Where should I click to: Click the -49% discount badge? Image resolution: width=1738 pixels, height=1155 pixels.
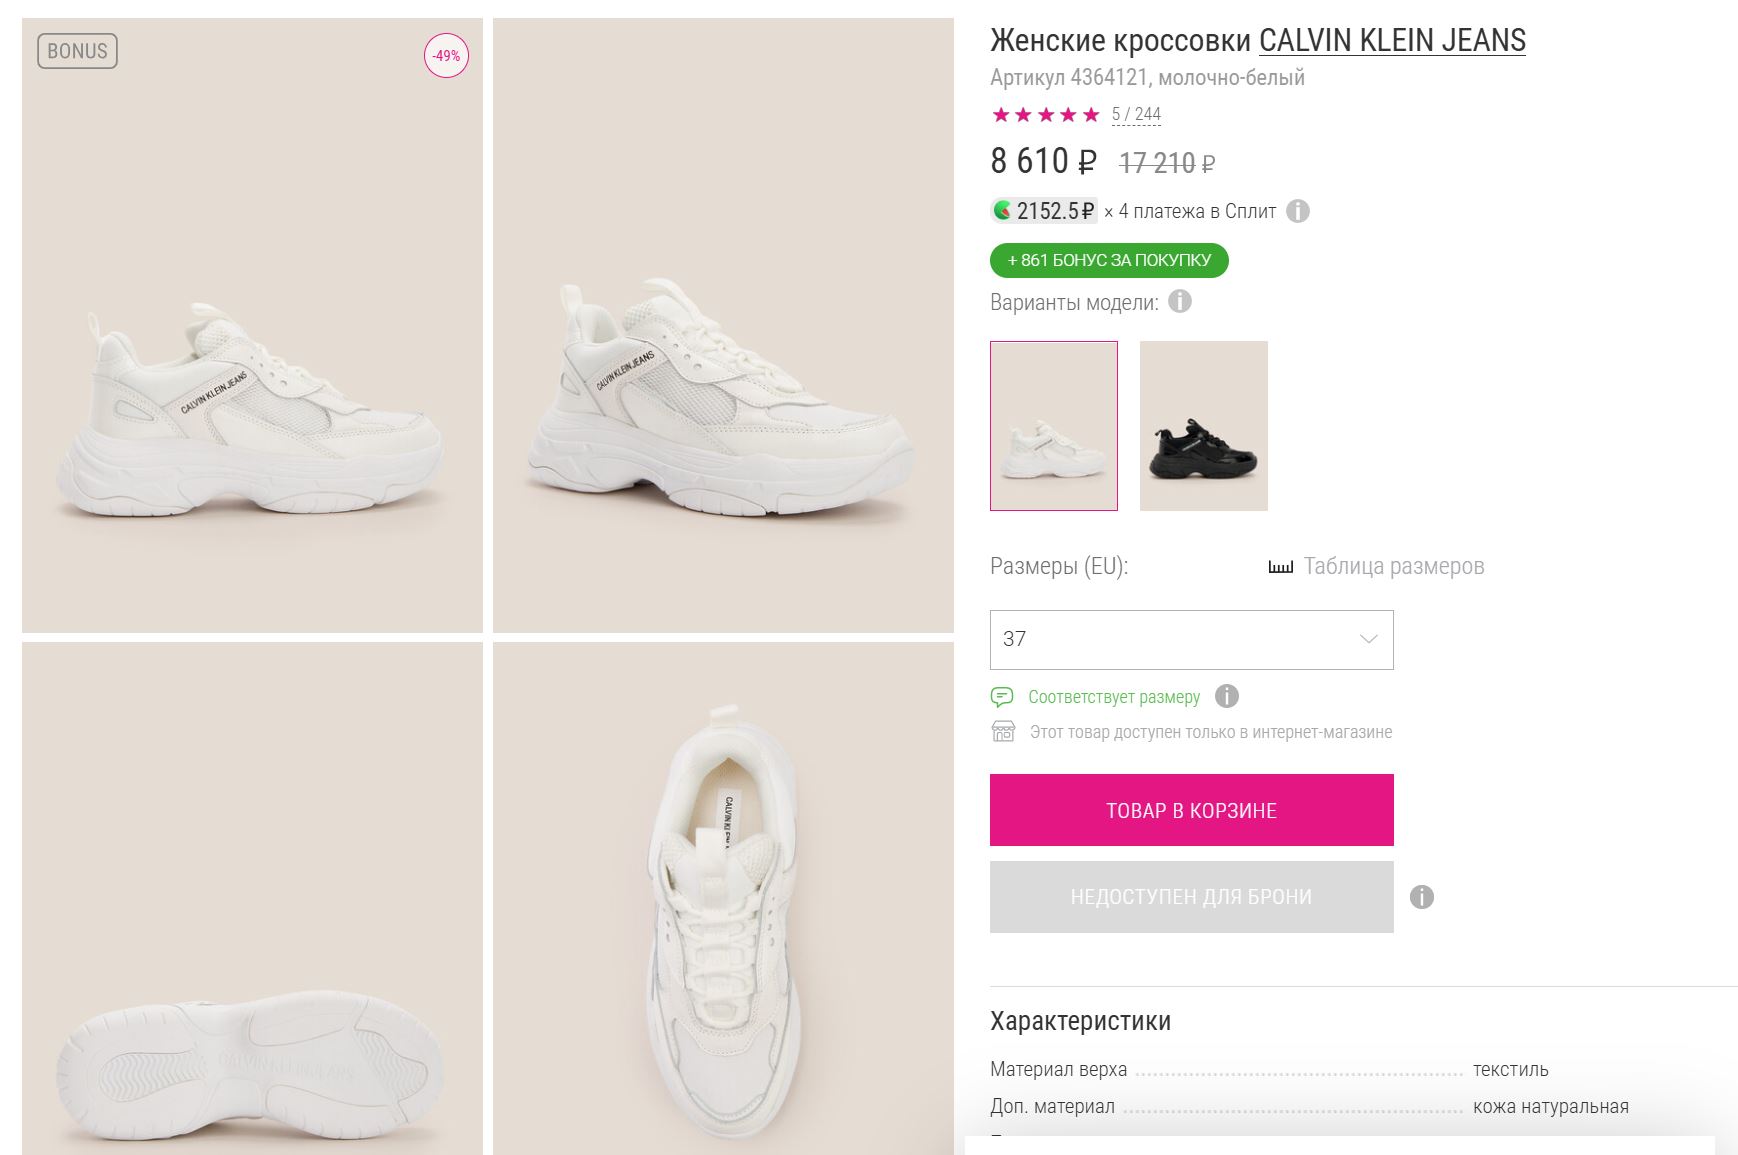coord(446,56)
